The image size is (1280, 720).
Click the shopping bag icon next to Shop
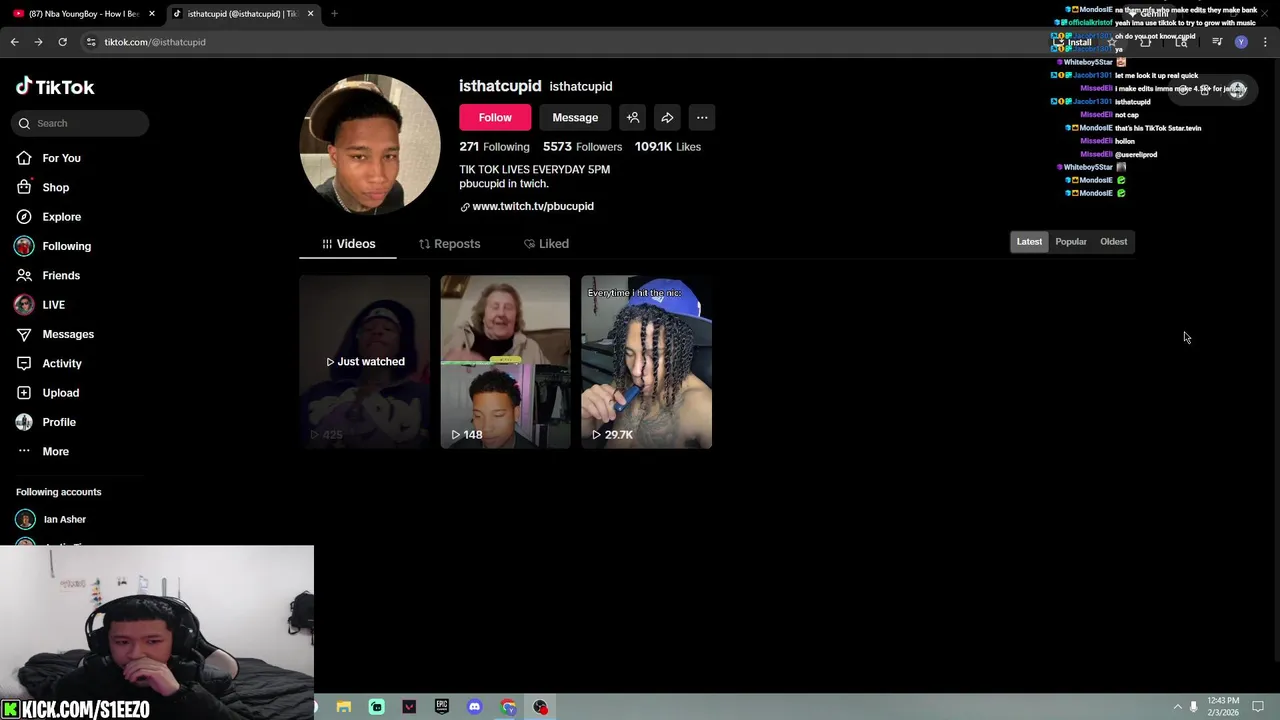[24, 187]
